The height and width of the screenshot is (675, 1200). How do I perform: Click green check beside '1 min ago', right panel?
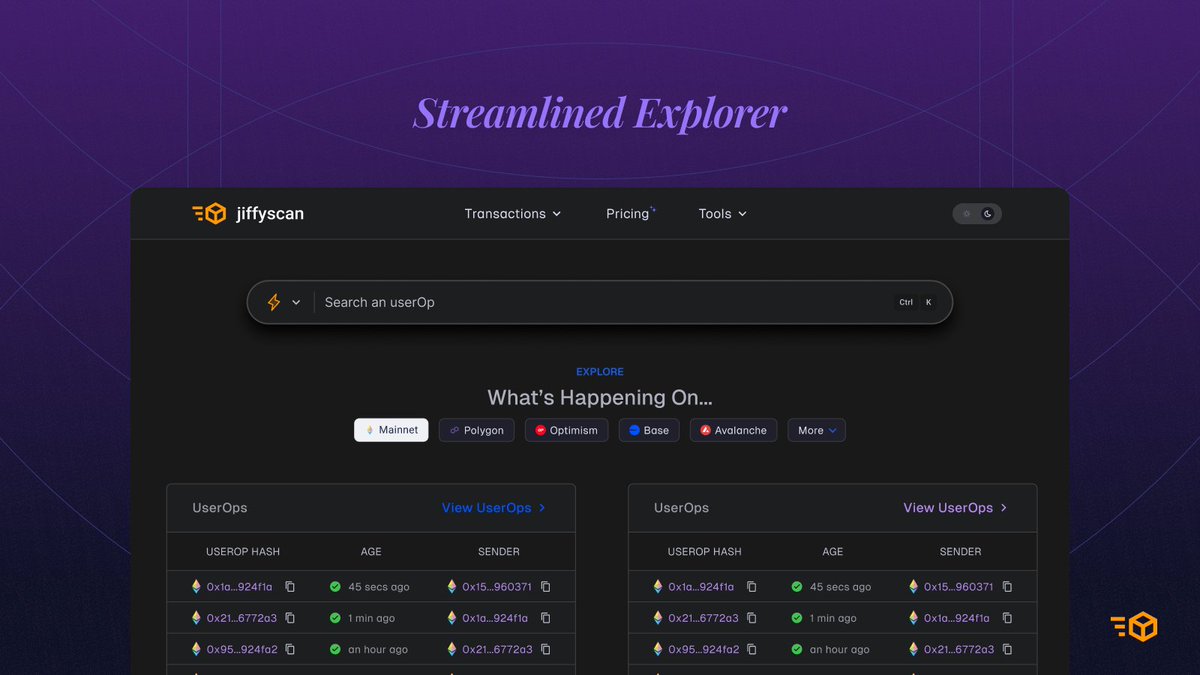(x=797, y=618)
